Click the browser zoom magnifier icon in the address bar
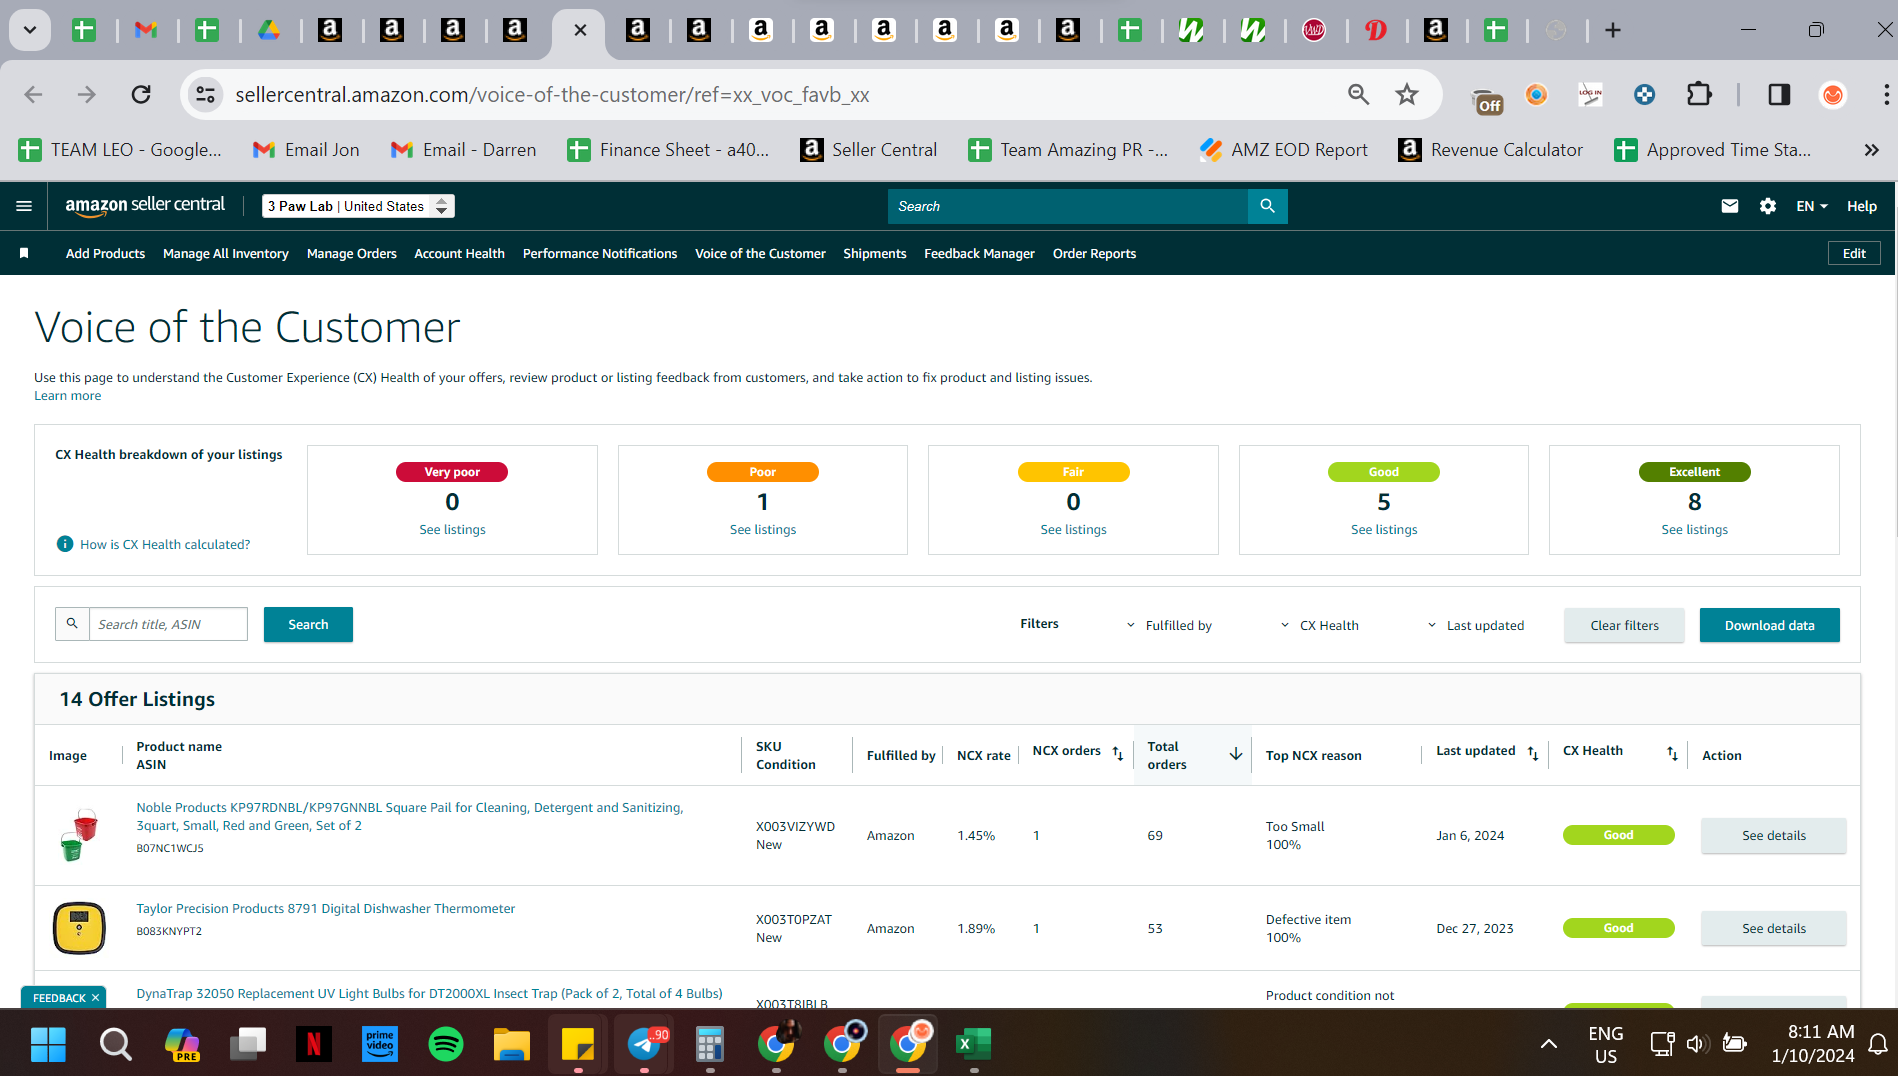The width and height of the screenshot is (1898, 1076). click(x=1358, y=94)
